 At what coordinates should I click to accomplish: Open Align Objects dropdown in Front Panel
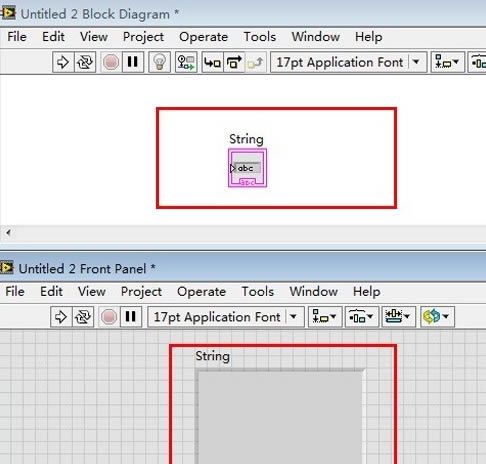click(x=325, y=317)
